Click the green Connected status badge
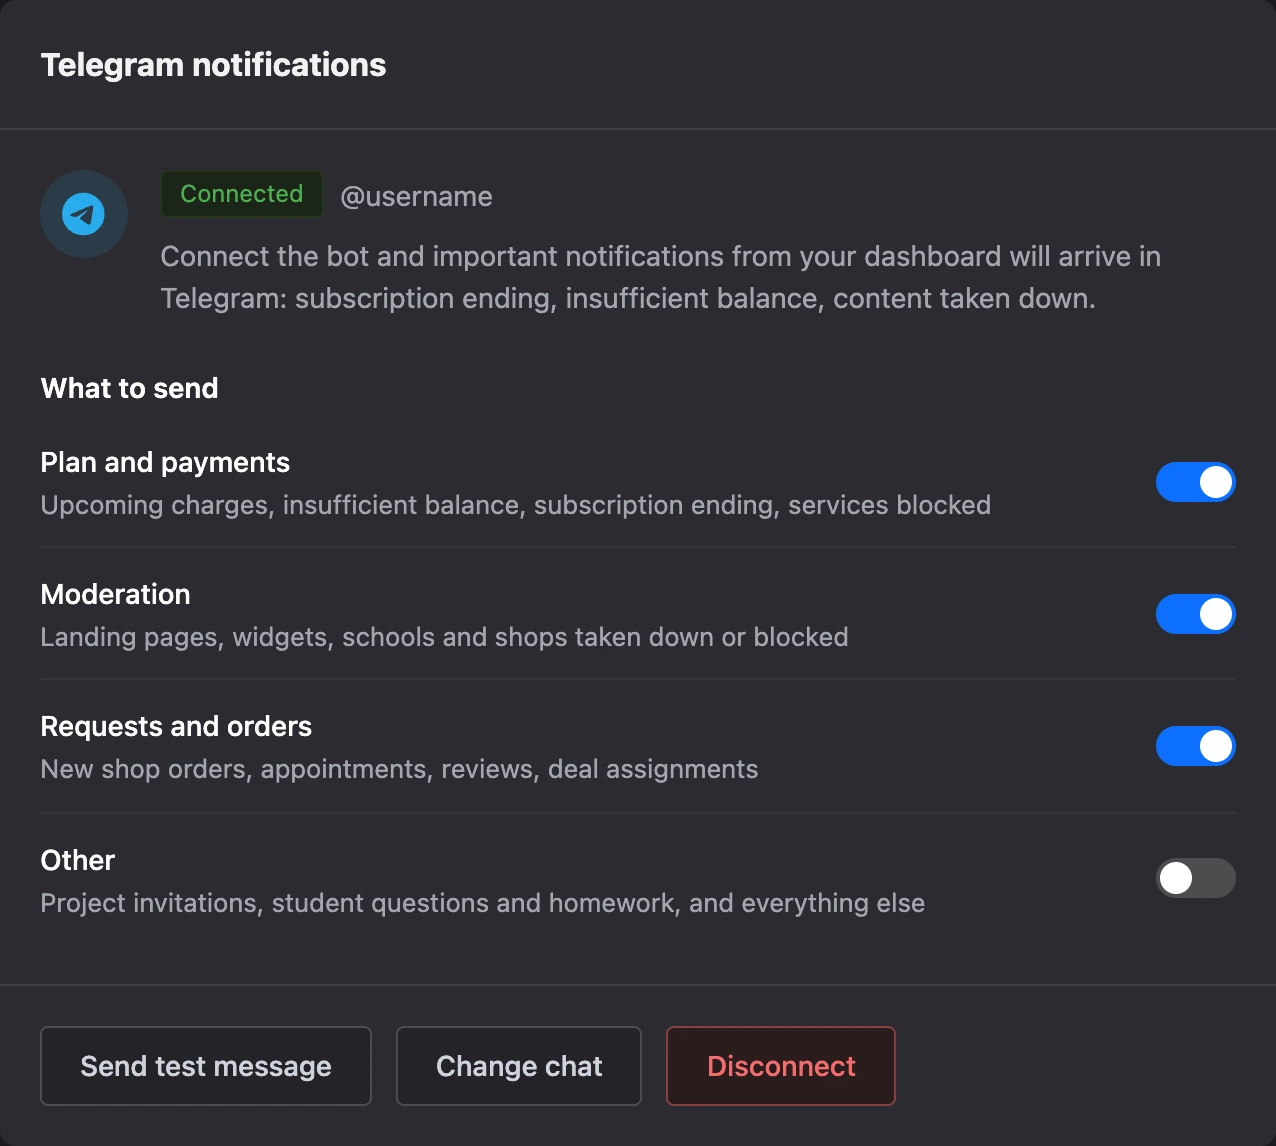 (x=242, y=194)
